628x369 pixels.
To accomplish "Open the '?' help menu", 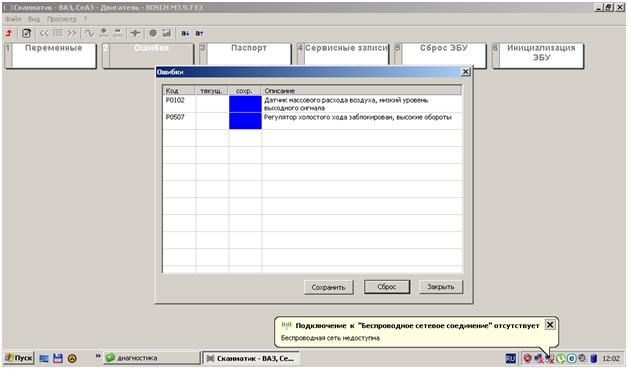I will [x=85, y=19].
